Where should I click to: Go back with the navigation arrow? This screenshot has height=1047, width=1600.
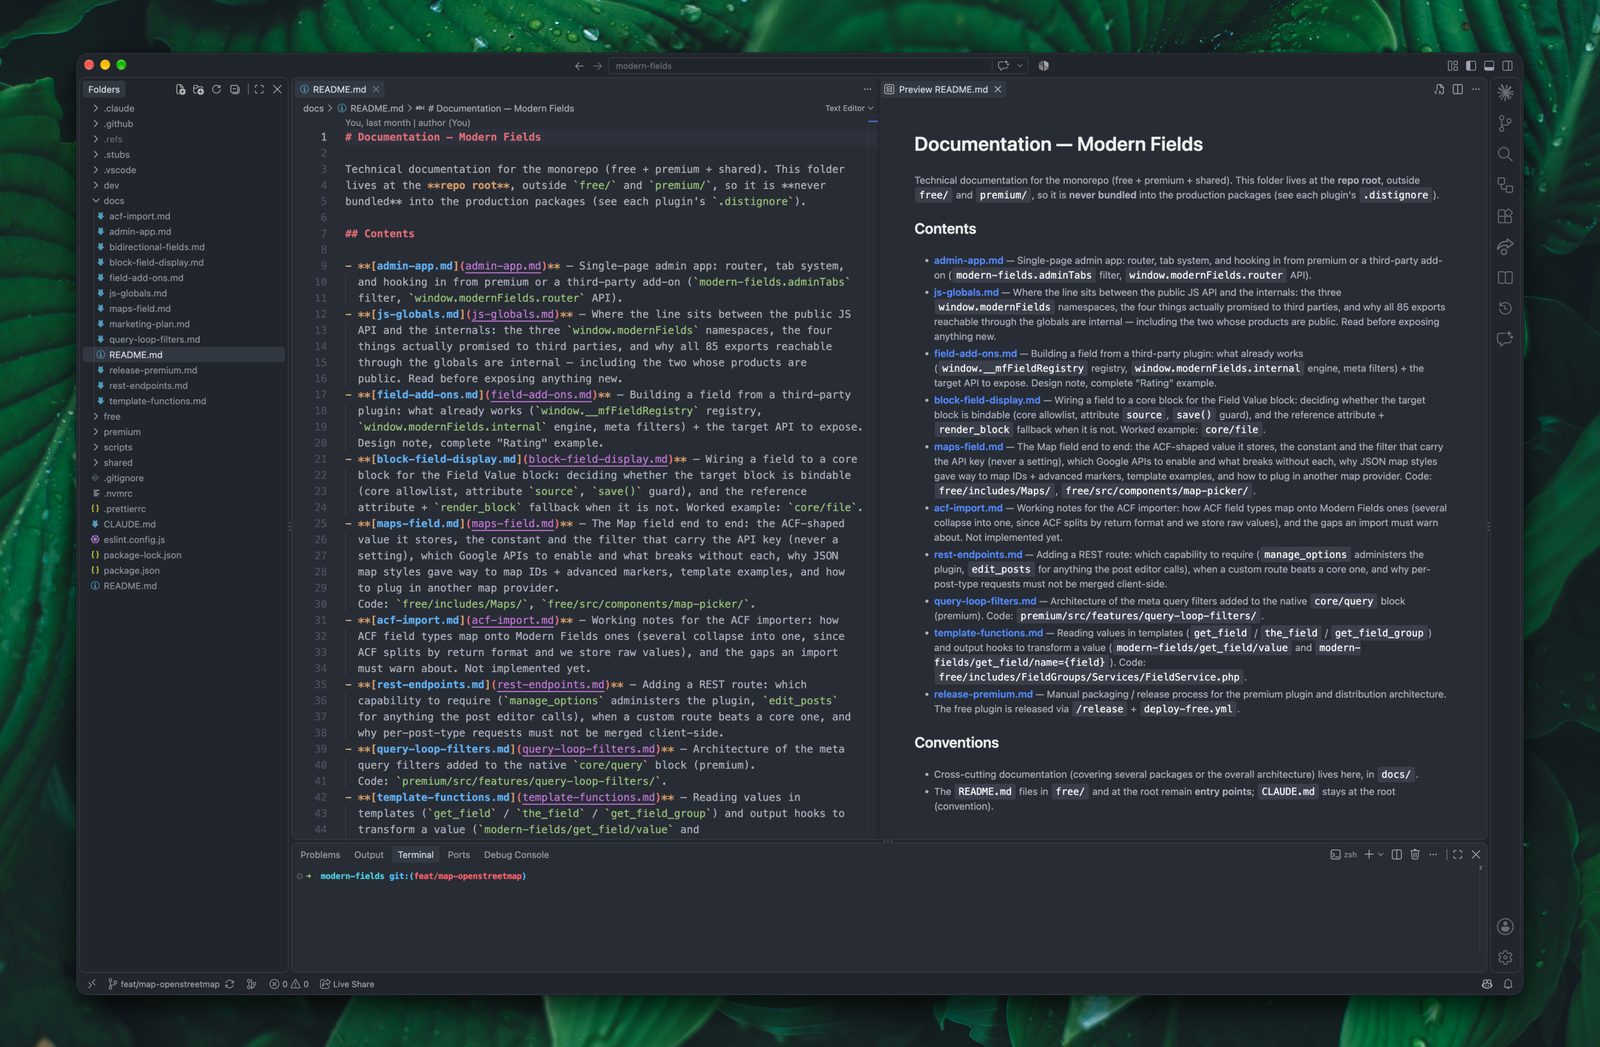pyautogui.click(x=579, y=66)
